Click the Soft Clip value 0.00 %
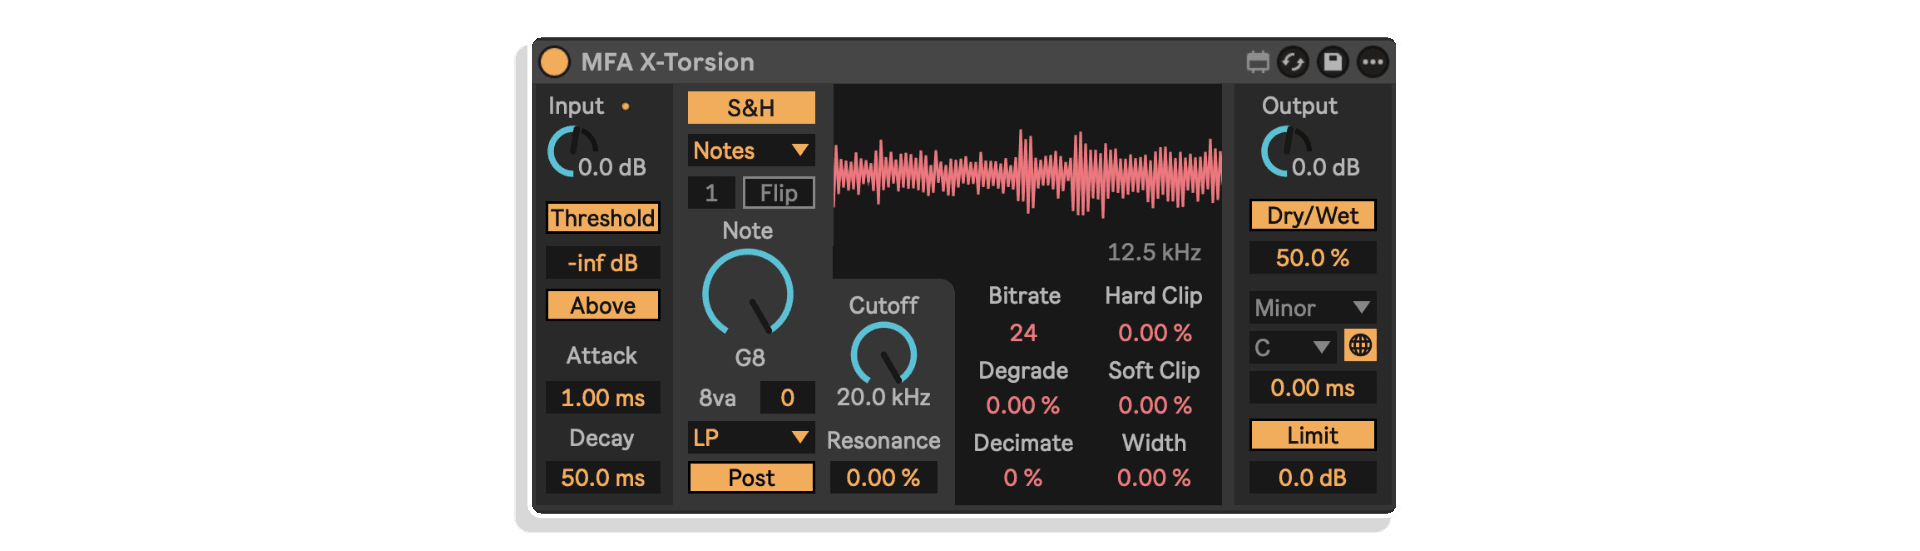This screenshot has height=551, width=1920. tap(1155, 406)
